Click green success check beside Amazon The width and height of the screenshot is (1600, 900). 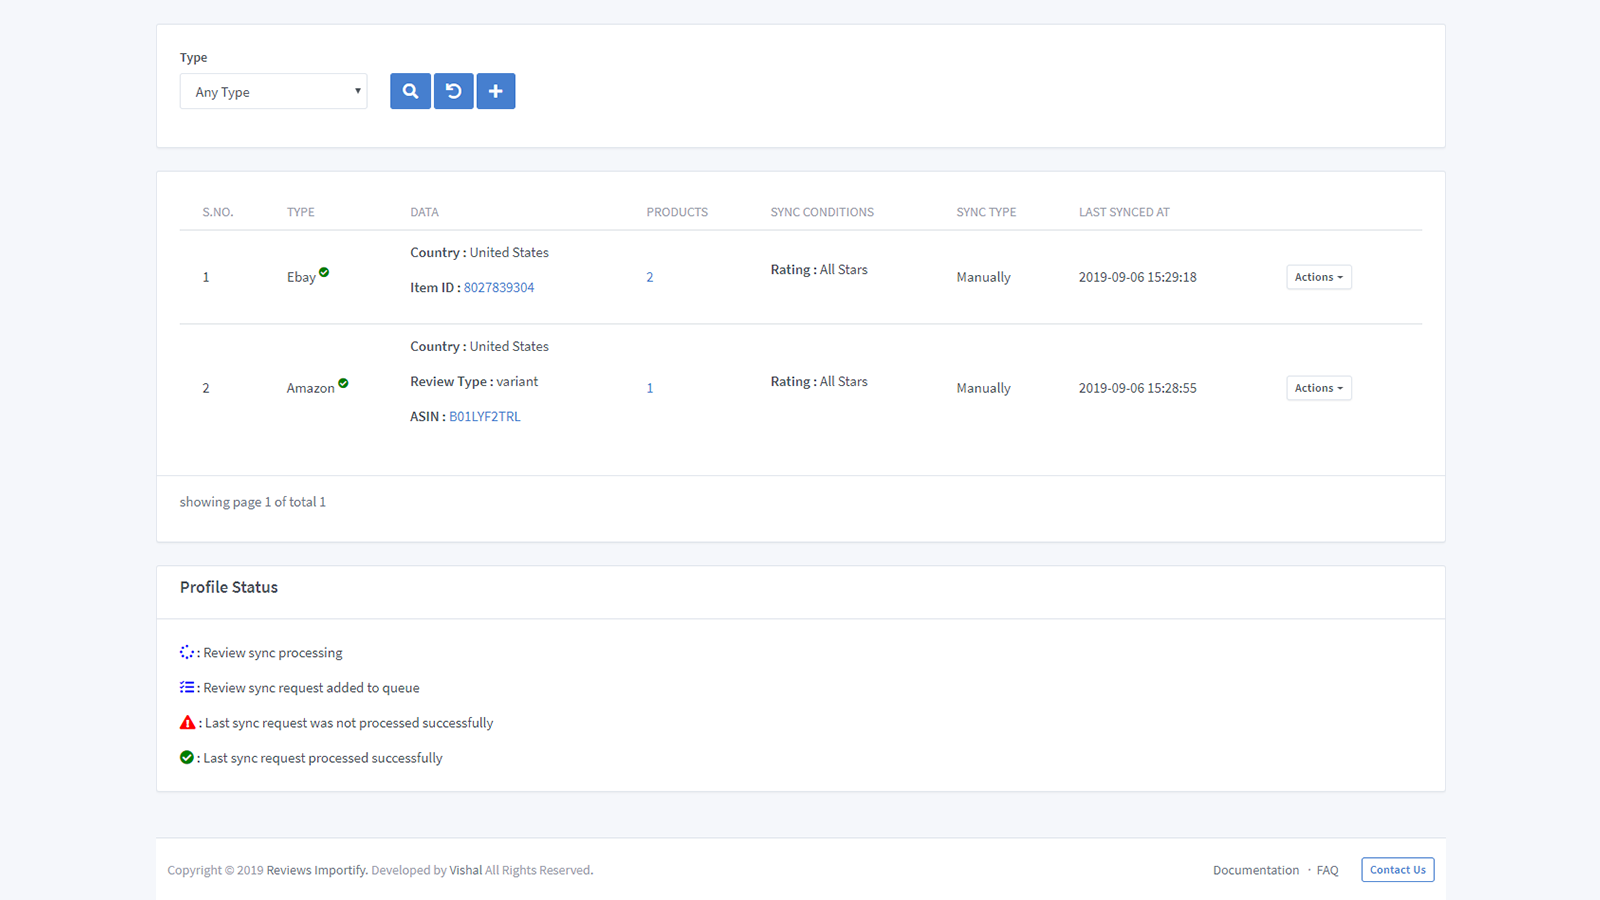[x=343, y=383]
